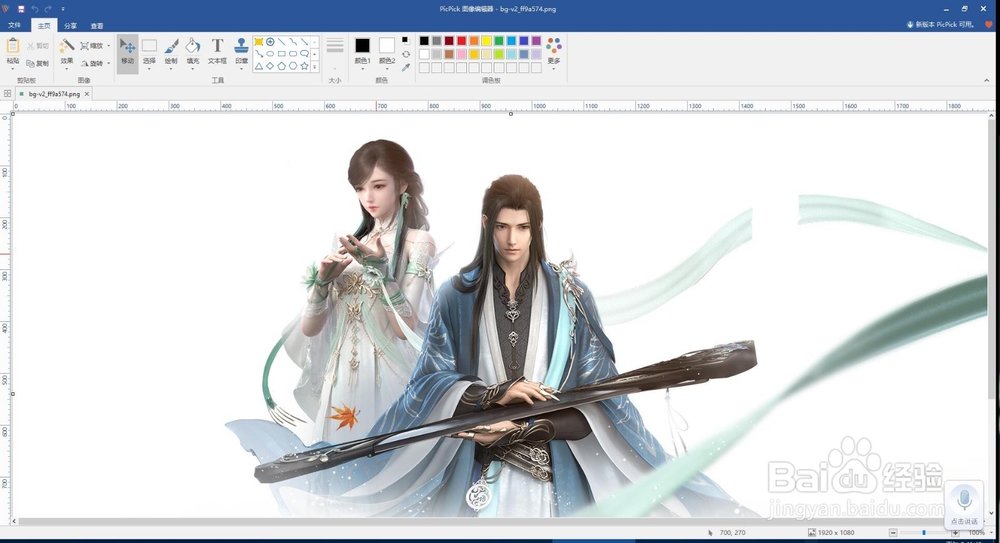Click the vertical scrollbar down arrow
The image size is (1000, 543).
pyautogui.click(x=991, y=512)
